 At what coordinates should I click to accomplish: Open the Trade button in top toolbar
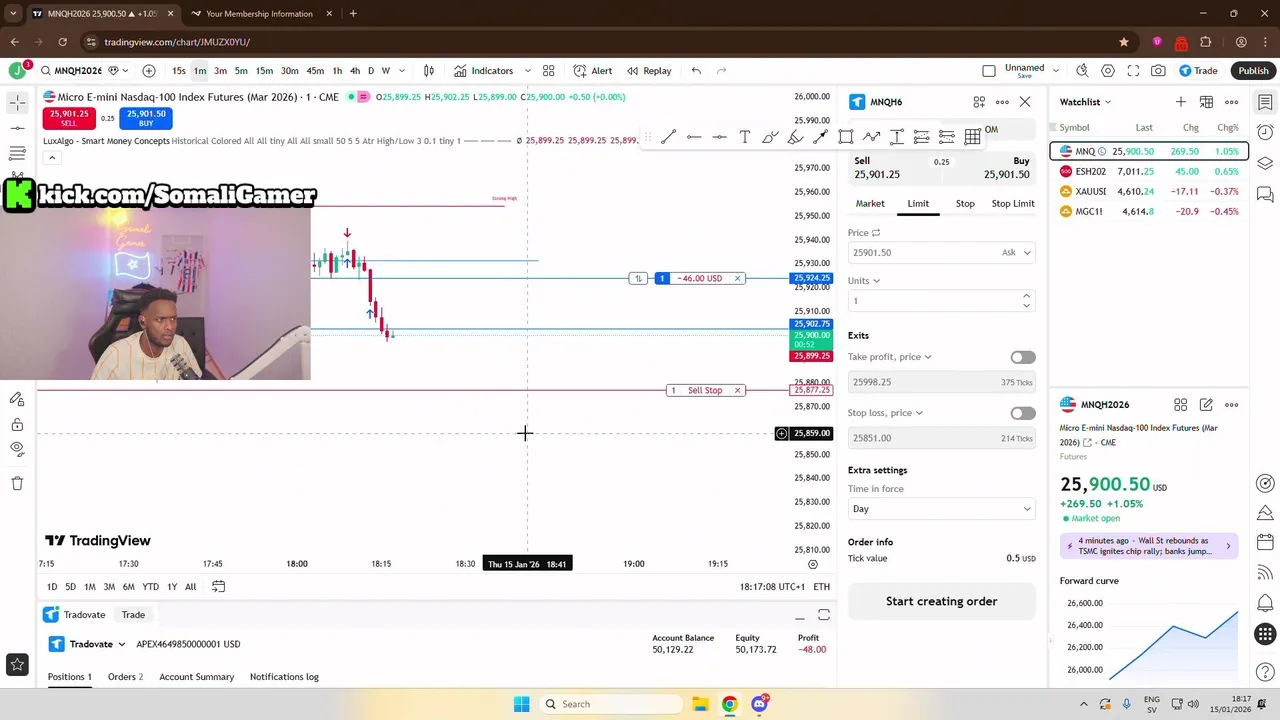[1198, 71]
